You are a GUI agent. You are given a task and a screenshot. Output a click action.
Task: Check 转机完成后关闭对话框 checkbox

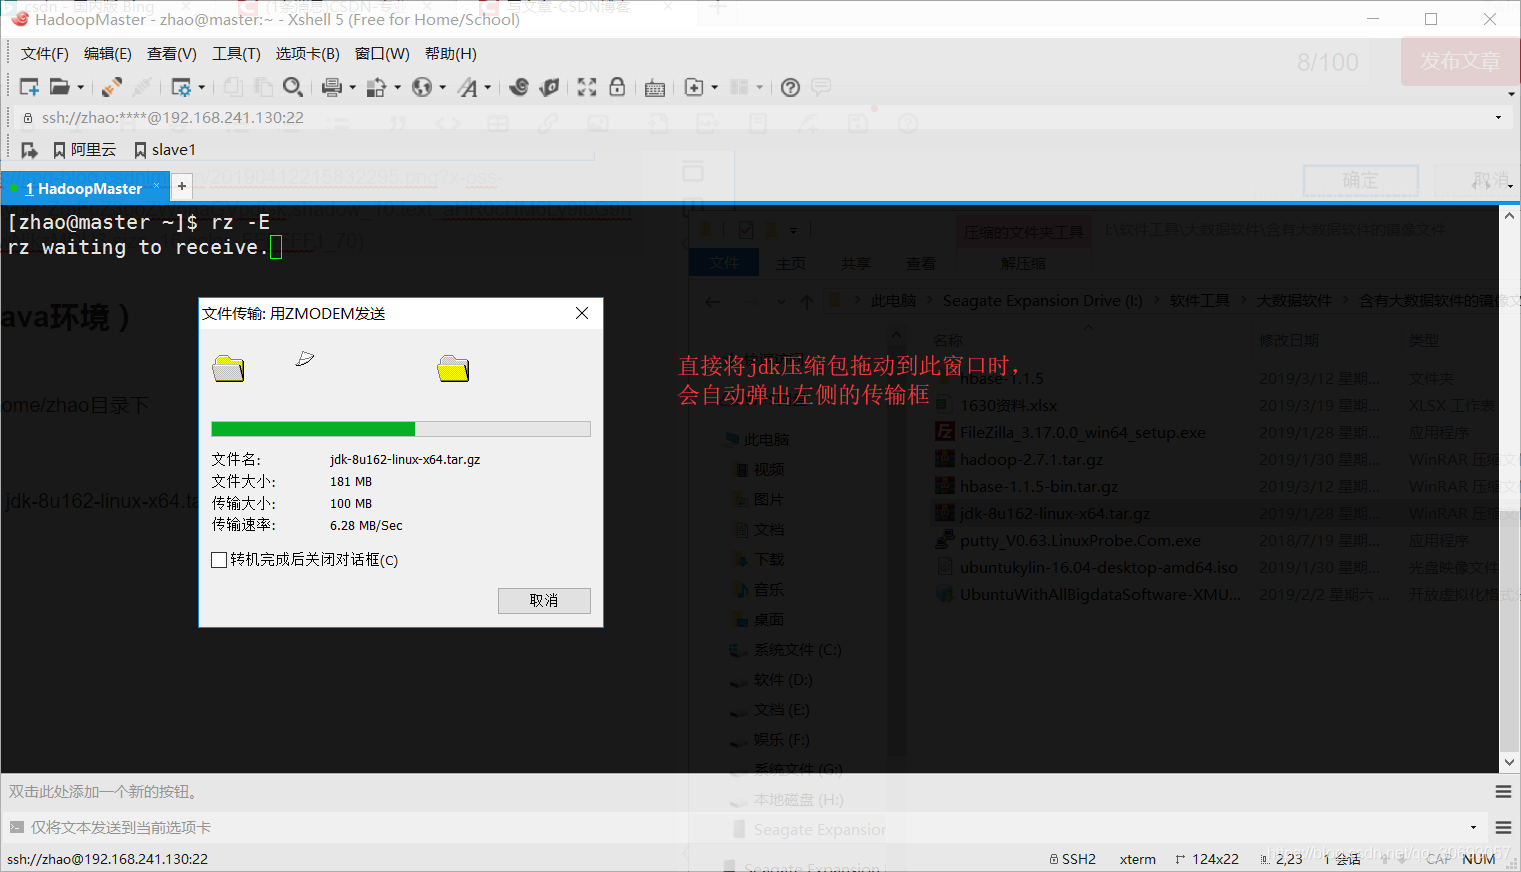[219, 560]
